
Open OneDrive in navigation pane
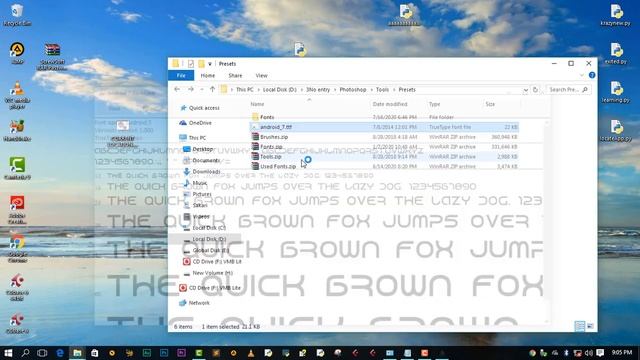point(200,123)
